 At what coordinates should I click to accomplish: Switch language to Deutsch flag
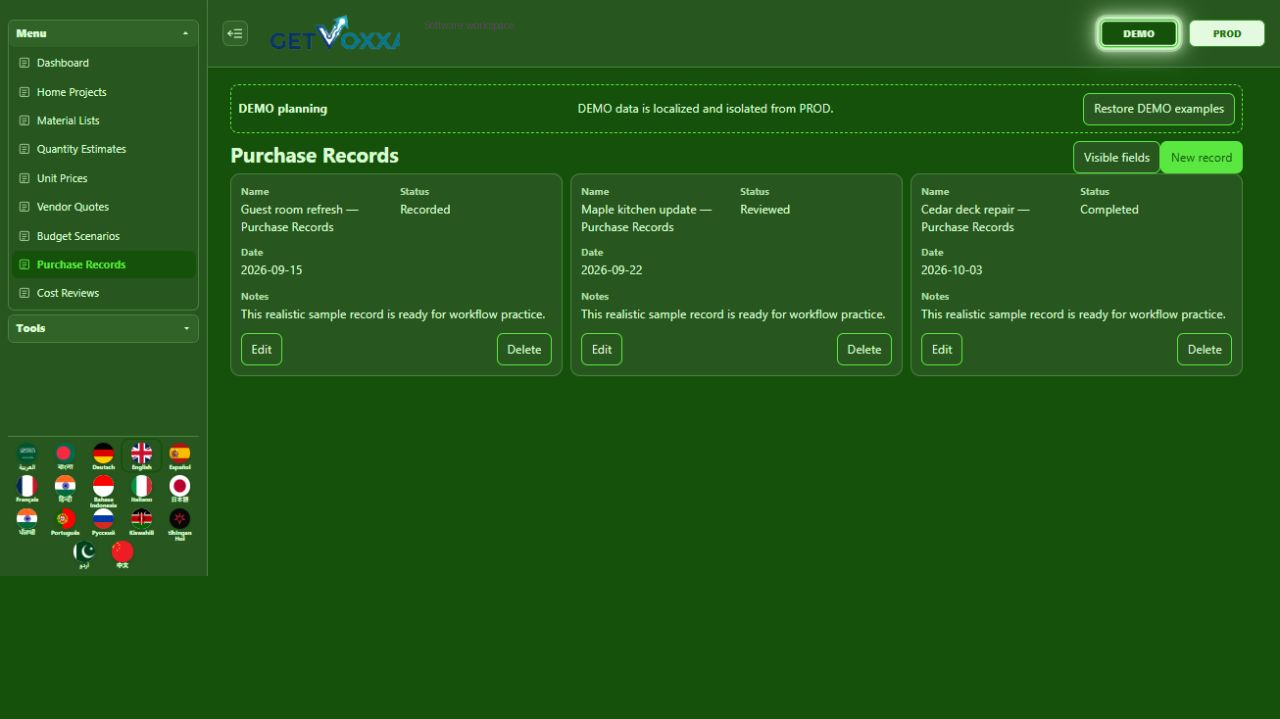coord(103,456)
